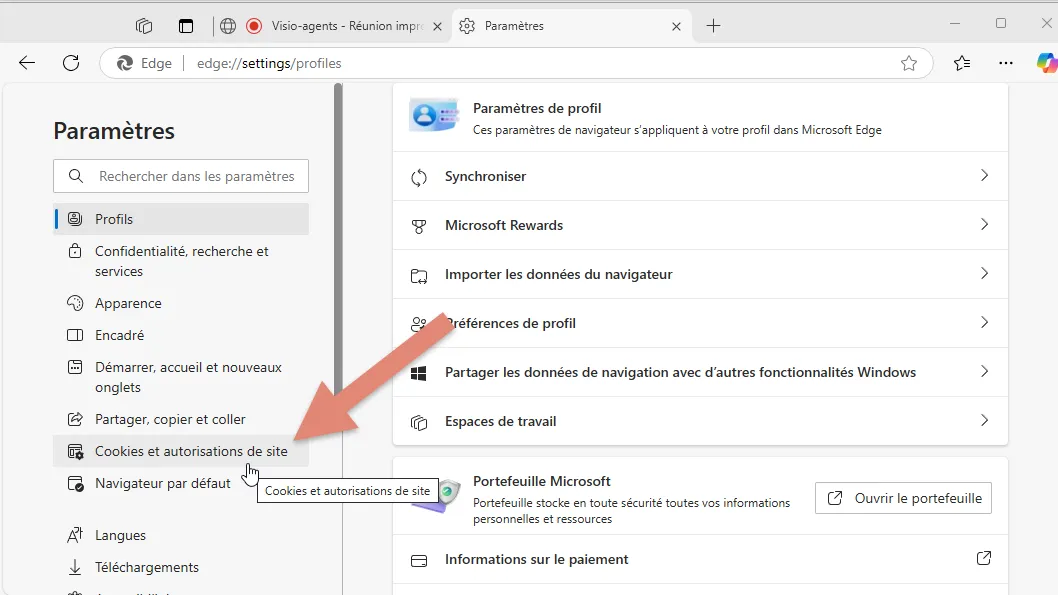Expand Préférences de profil with its chevron
1058x595 pixels.
[984, 322]
